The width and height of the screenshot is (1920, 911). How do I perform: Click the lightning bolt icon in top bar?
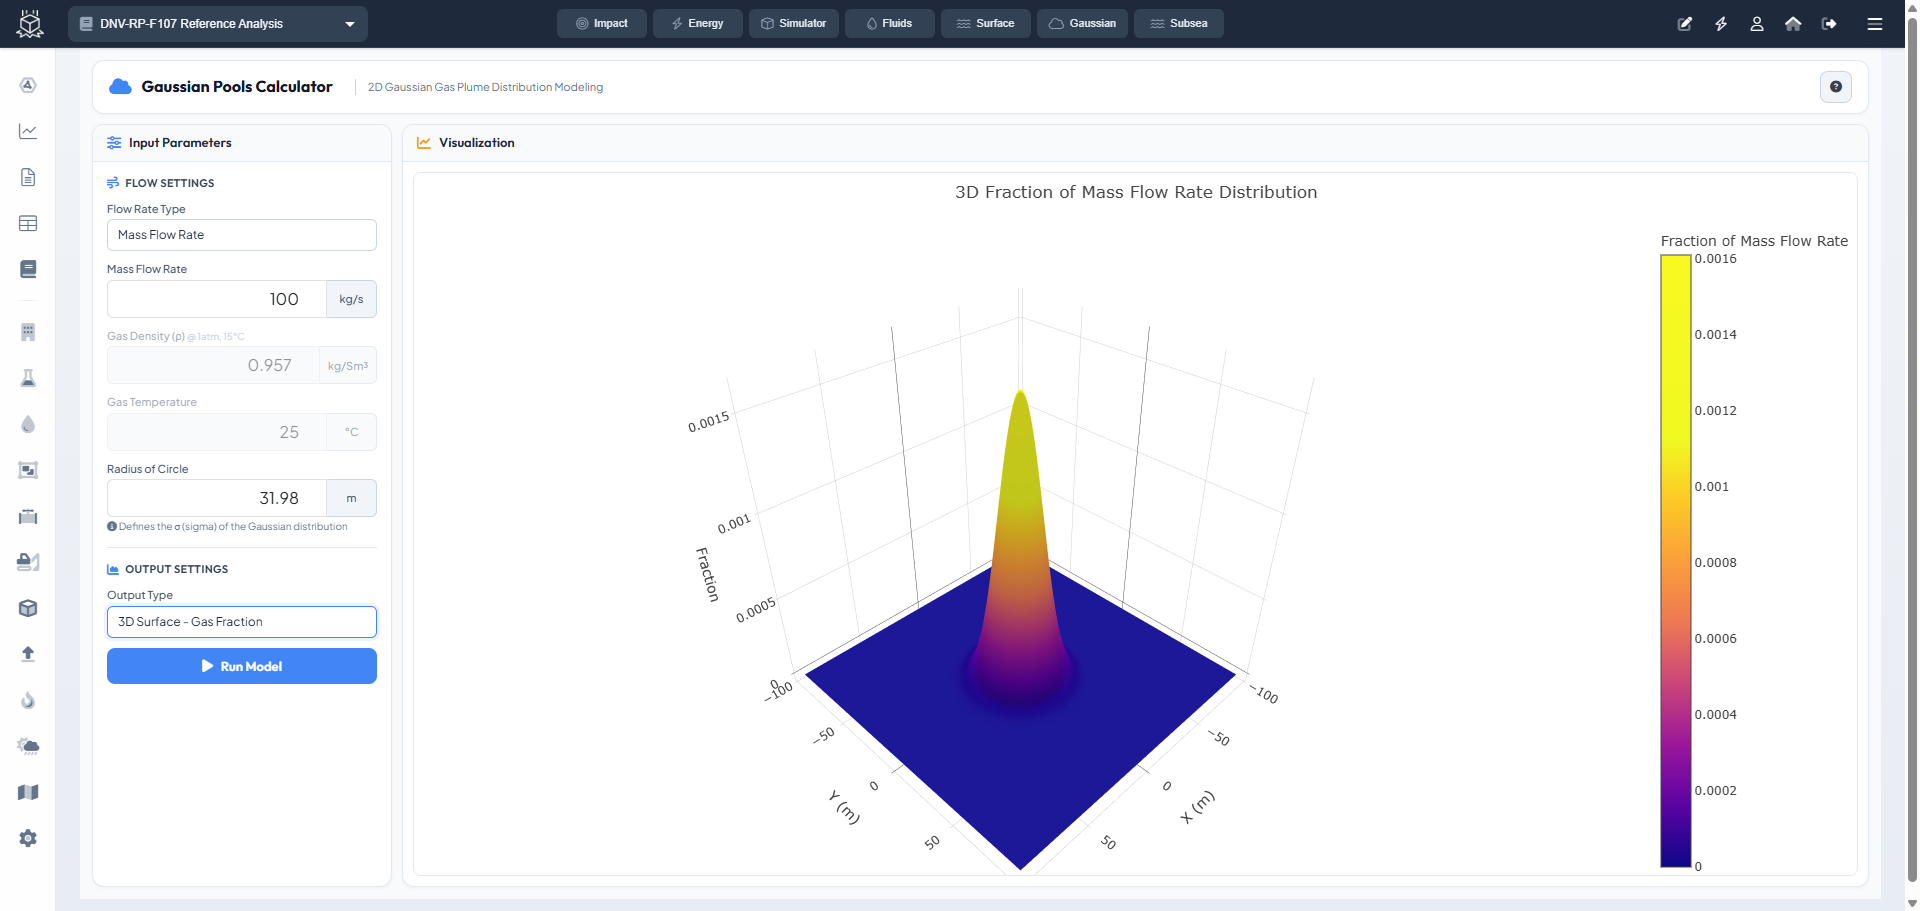pos(1722,23)
